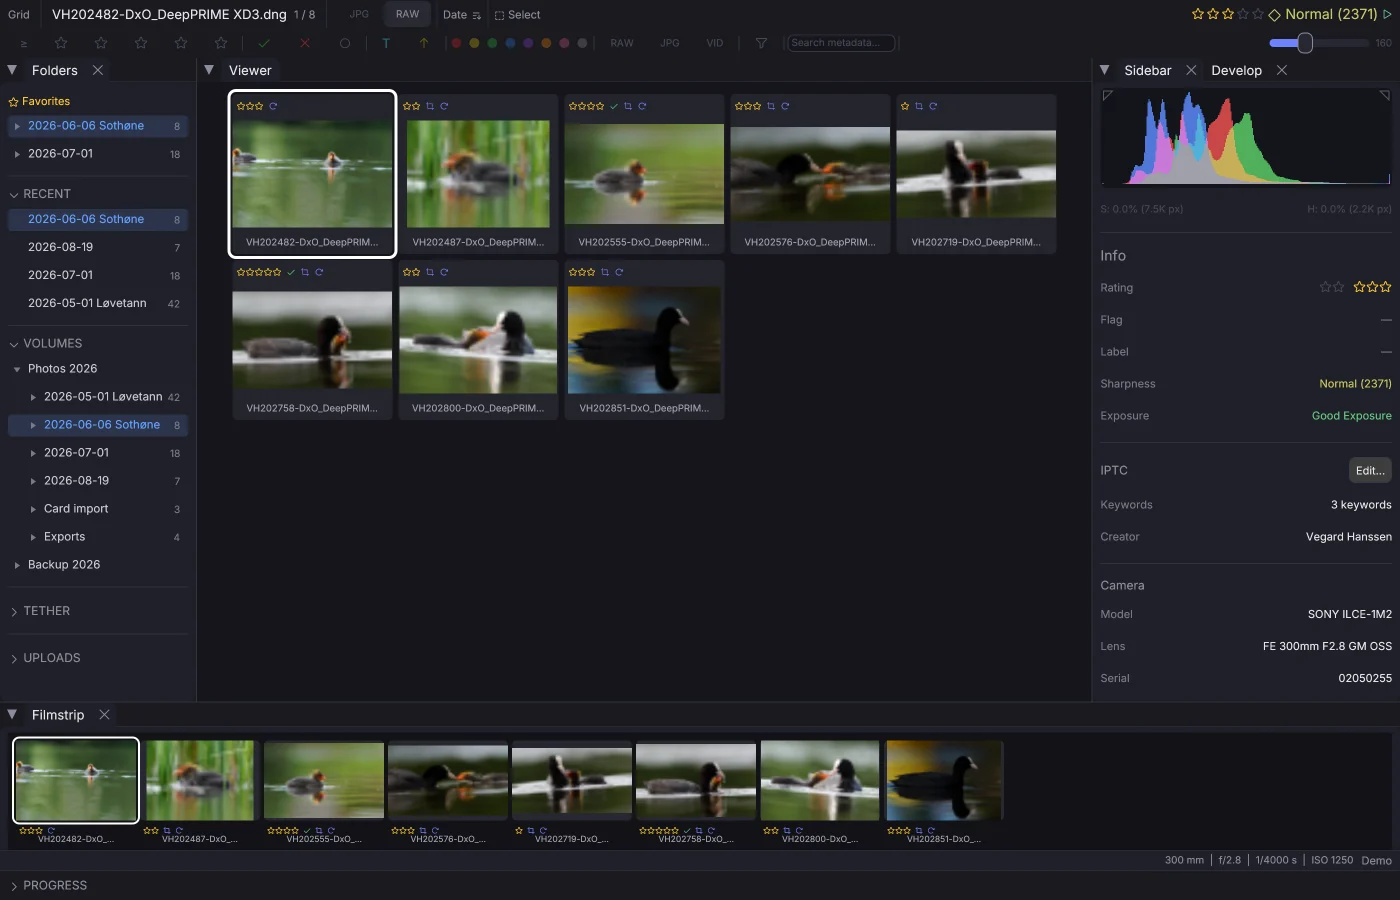Image resolution: width=1400 pixels, height=900 pixels.
Task: Toggle the VID file-type filter
Action: 715,43
